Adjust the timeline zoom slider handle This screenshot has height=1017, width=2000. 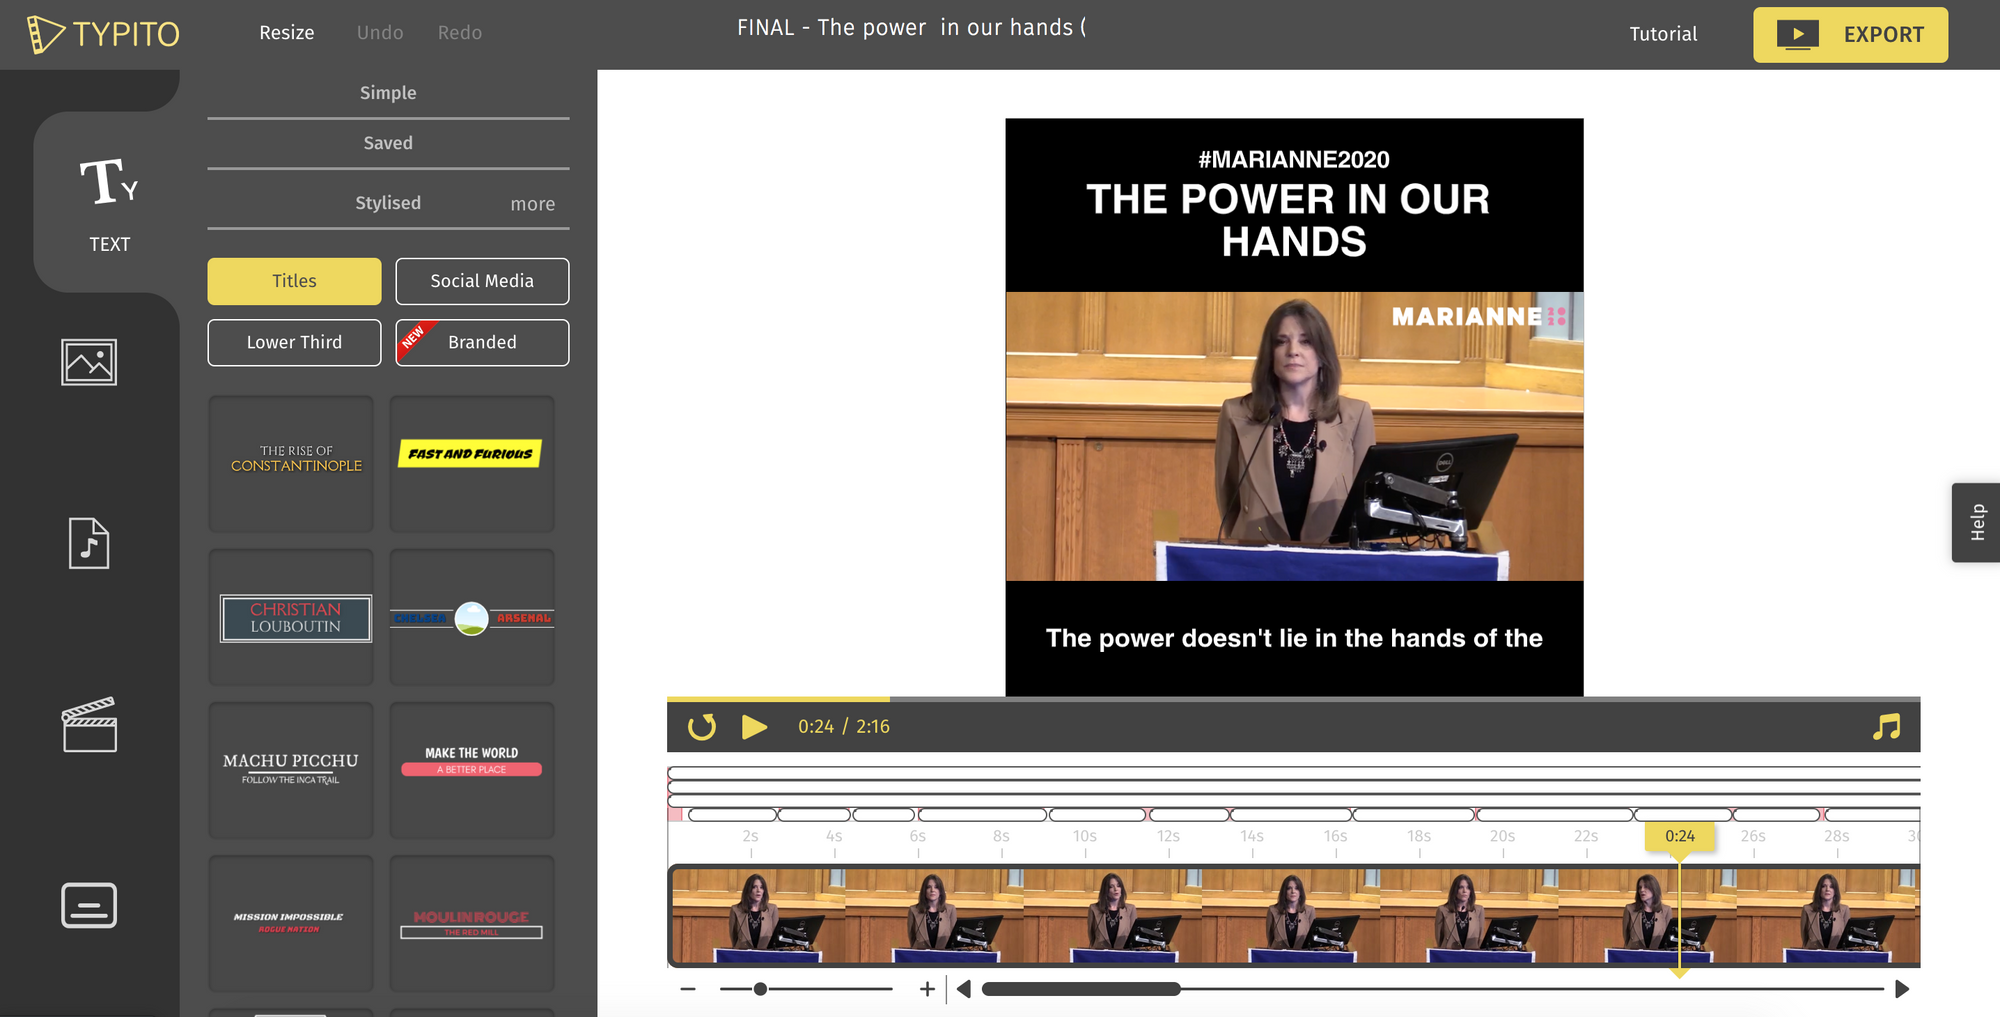pyautogui.click(x=760, y=989)
